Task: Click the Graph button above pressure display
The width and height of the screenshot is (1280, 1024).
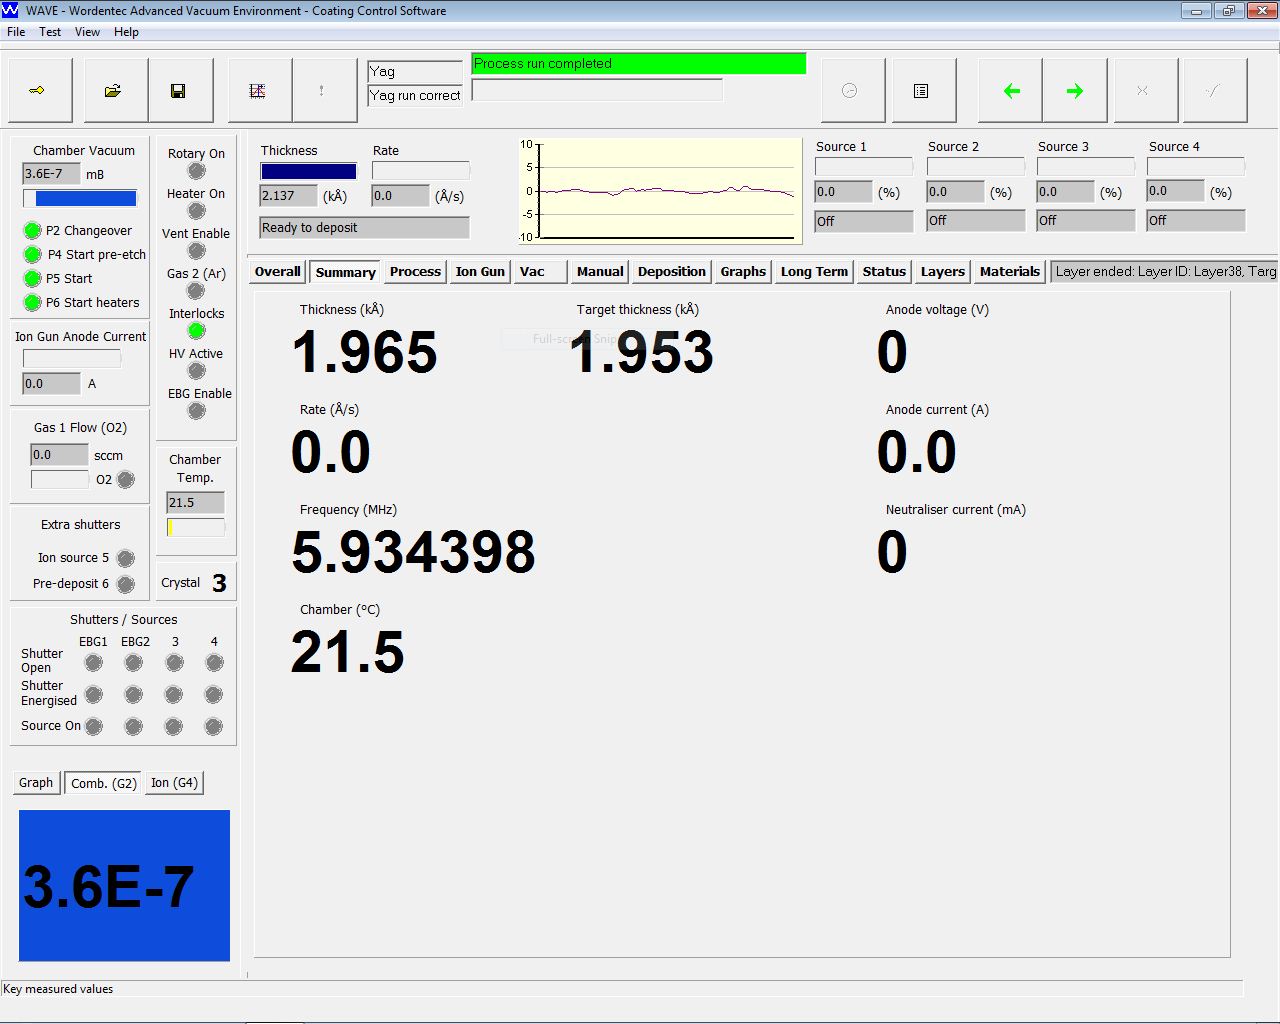Action: coord(36,783)
